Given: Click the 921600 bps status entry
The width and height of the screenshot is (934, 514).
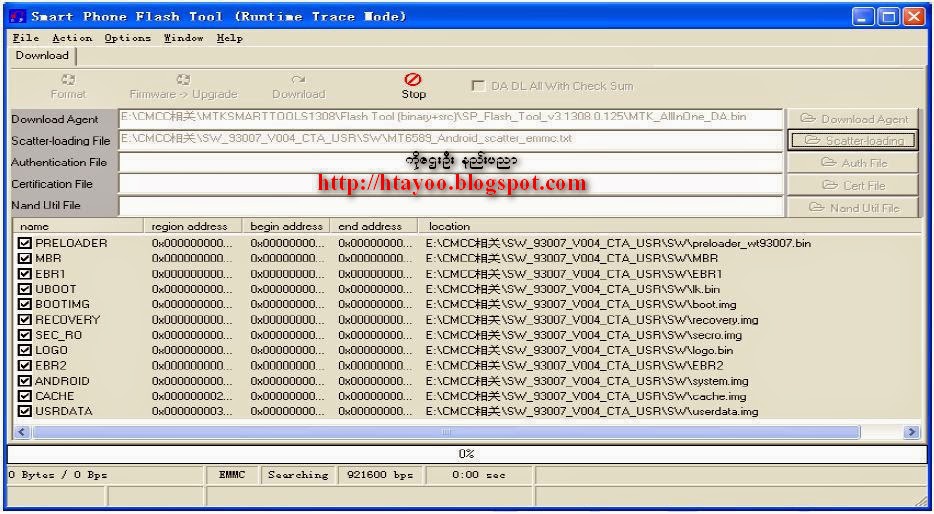Looking at the screenshot, I should pyautogui.click(x=379, y=475).
